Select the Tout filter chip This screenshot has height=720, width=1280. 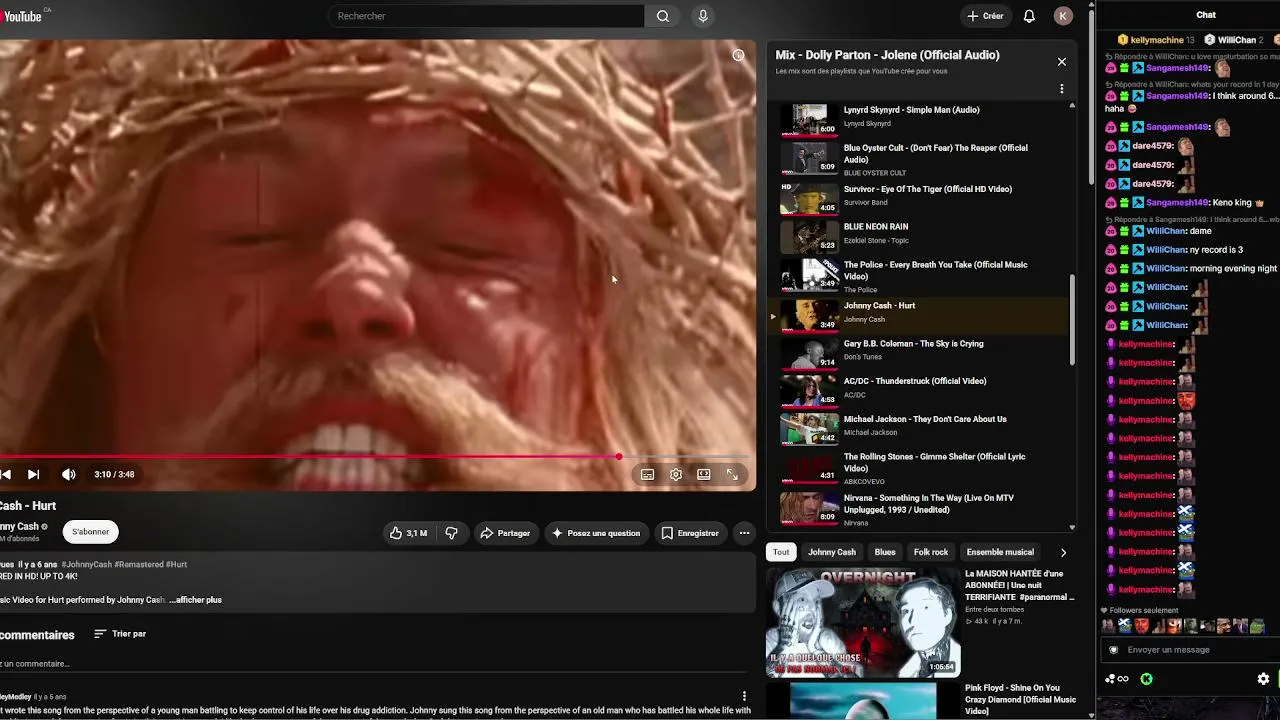[x=781, y=552]
